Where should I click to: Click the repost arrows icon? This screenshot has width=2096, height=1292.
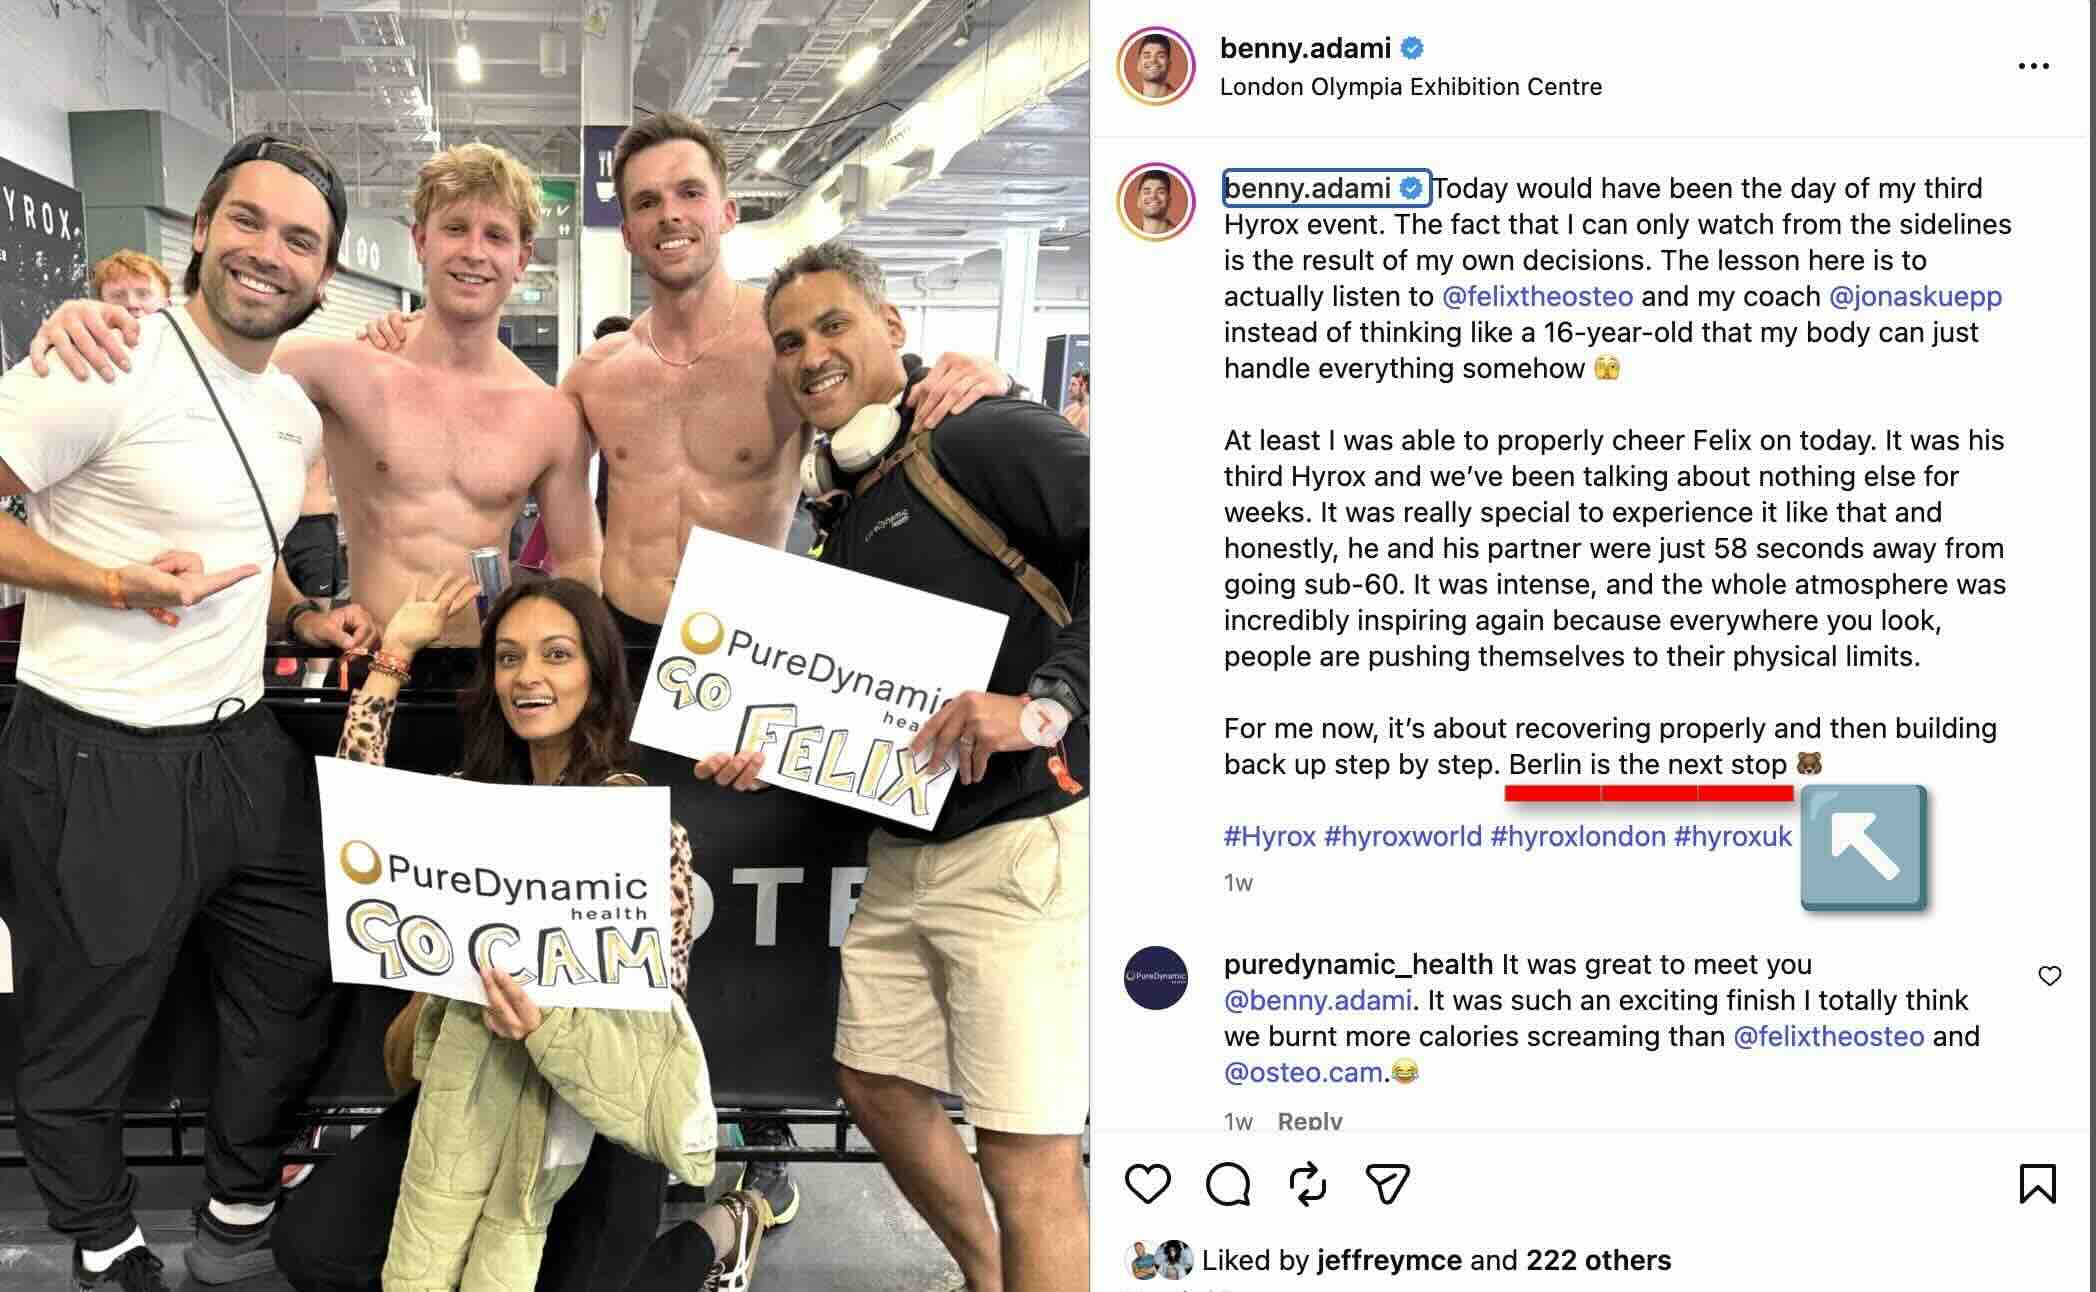click(x=1308, y=1184)
